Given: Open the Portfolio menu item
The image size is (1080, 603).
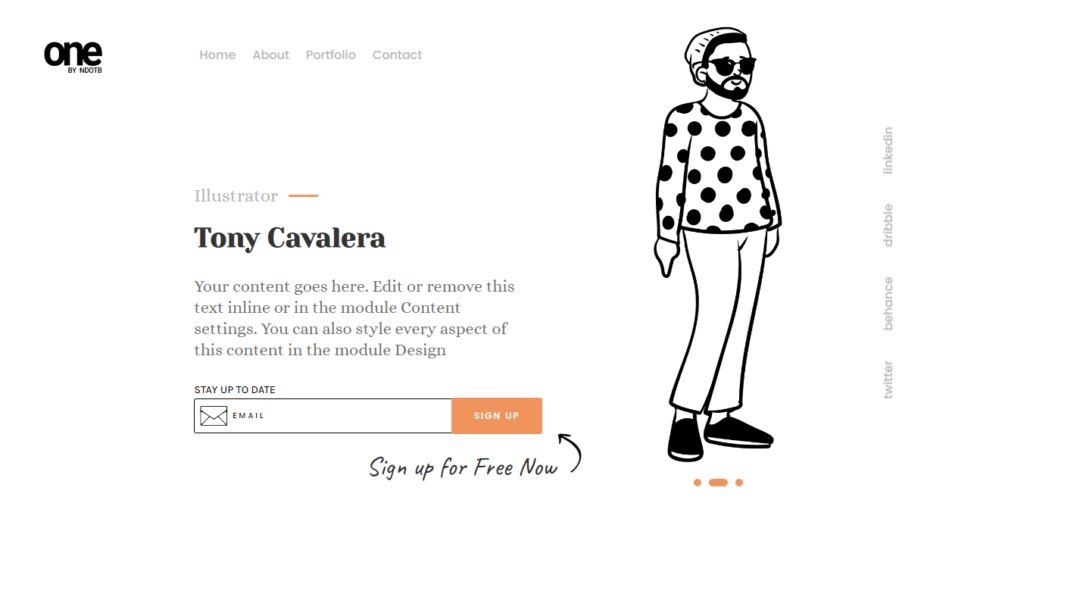Looking at the screenshot, I should pos(331,55).
